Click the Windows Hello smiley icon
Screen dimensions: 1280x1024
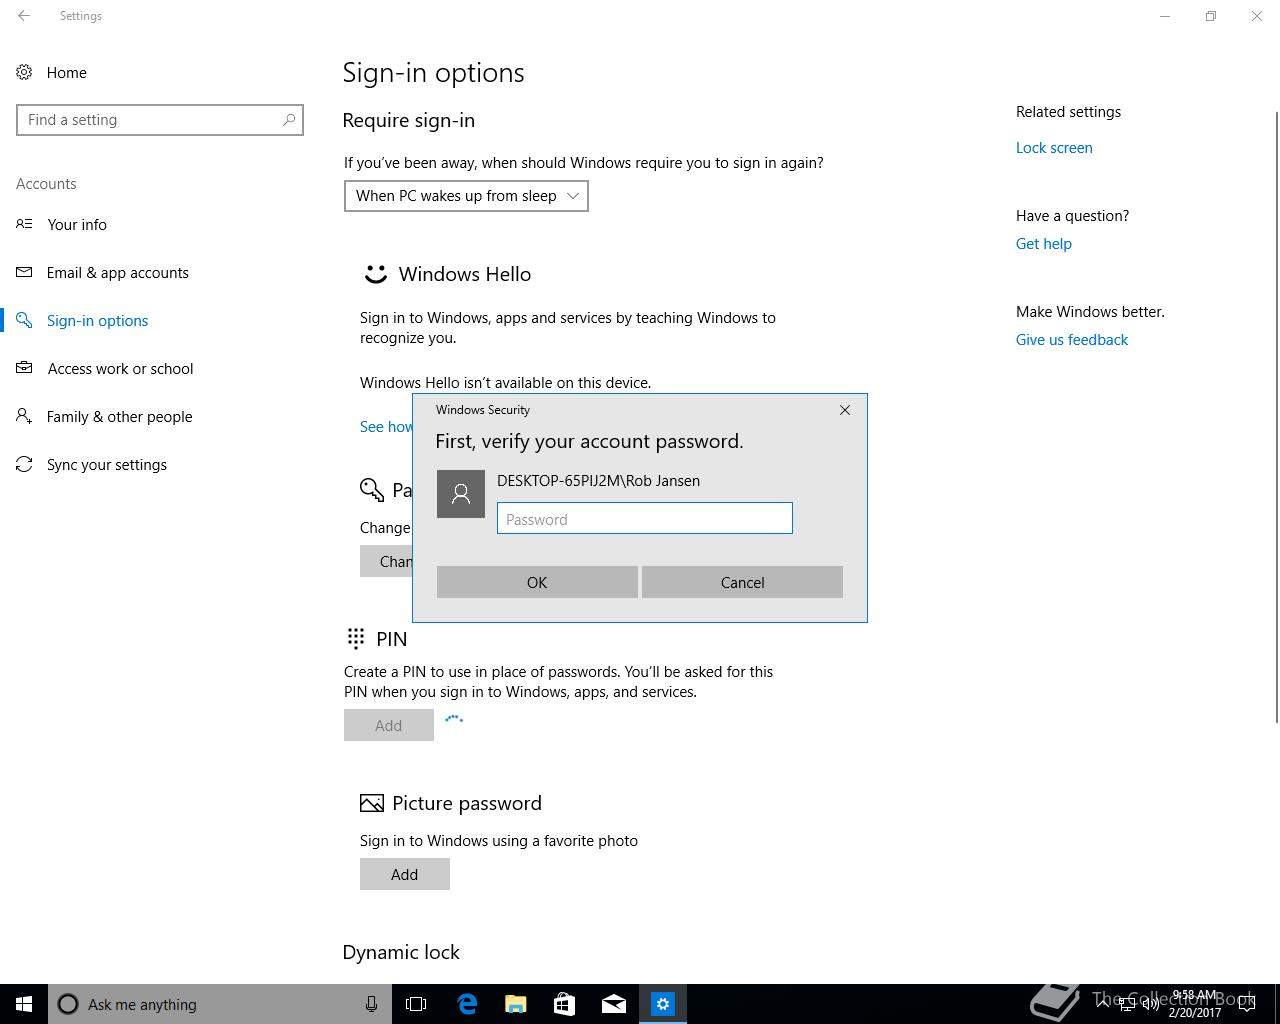375,273
